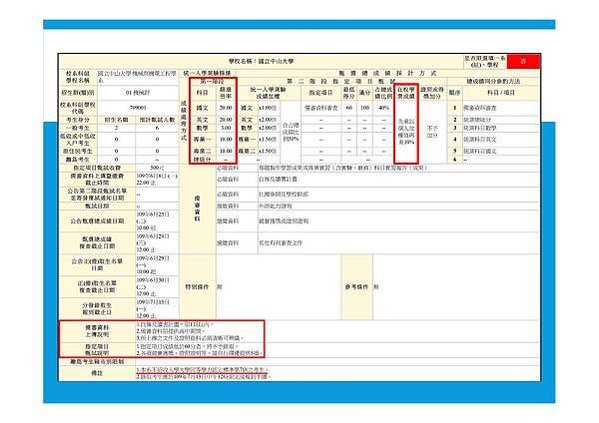The width and height of the screenshot is (599, 423).
Task: Click the 指定項目甄試收費 label
Action: 97,168
